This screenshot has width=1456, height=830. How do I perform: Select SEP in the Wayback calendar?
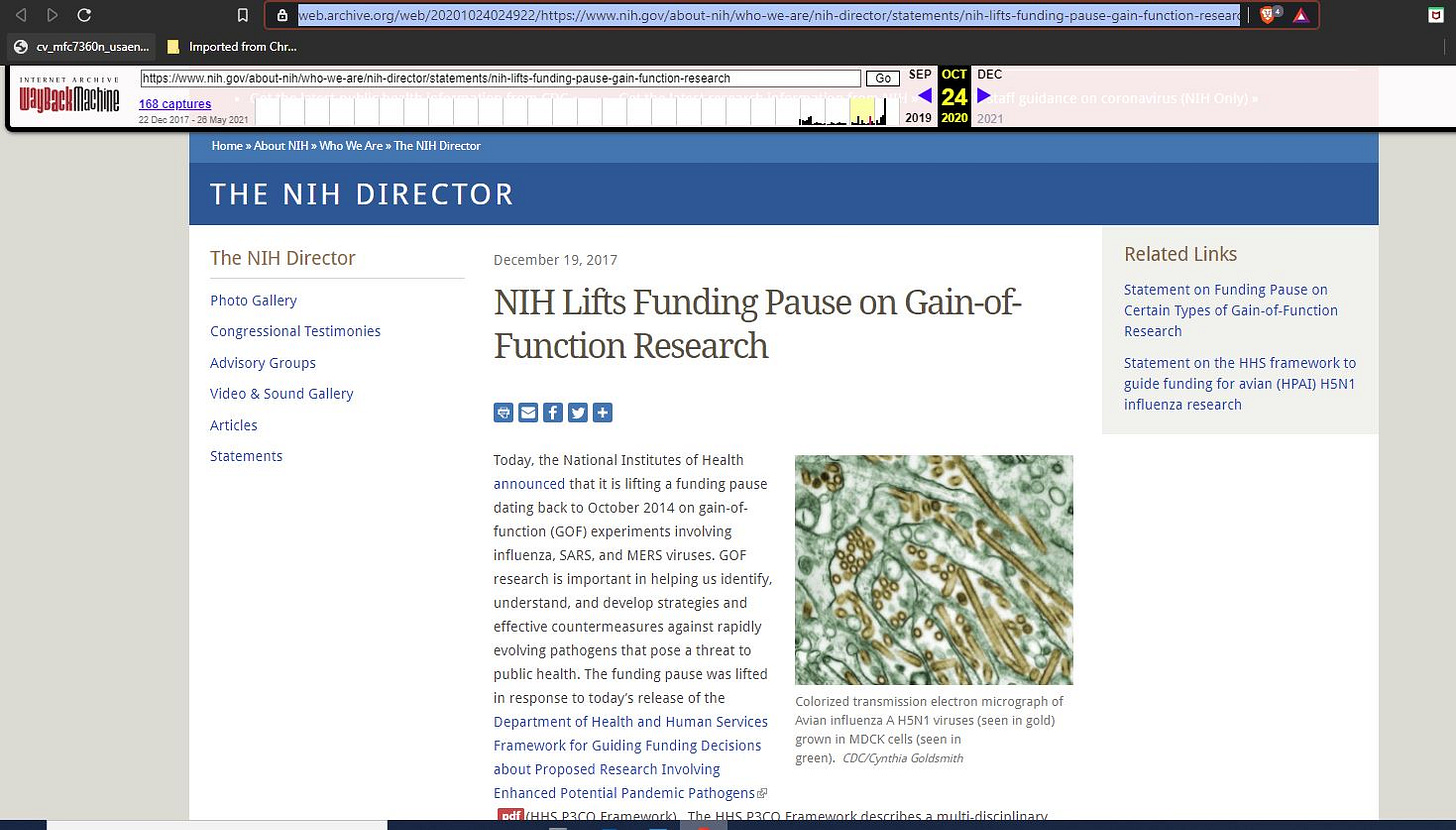pos(920,75)
